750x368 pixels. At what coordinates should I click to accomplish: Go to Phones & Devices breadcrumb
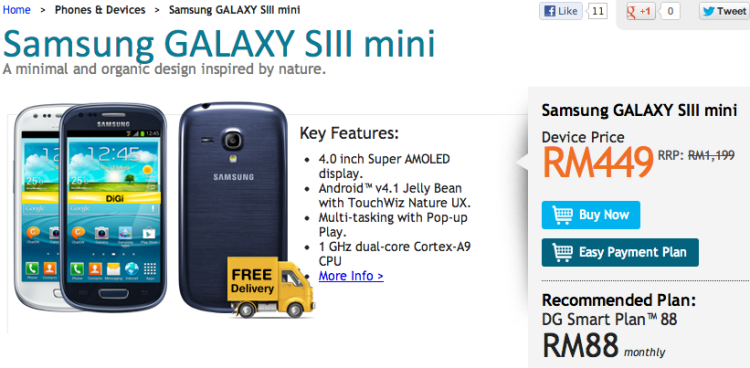[x=100, y=10]
